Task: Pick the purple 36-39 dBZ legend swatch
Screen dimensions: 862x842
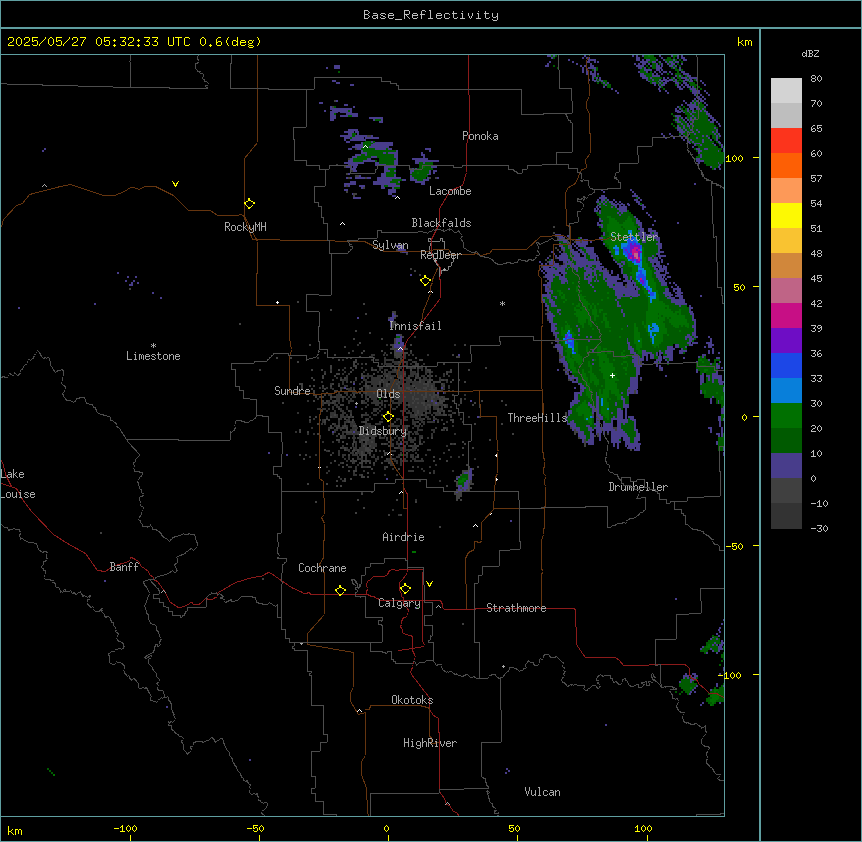Action: tap(786, 340)
